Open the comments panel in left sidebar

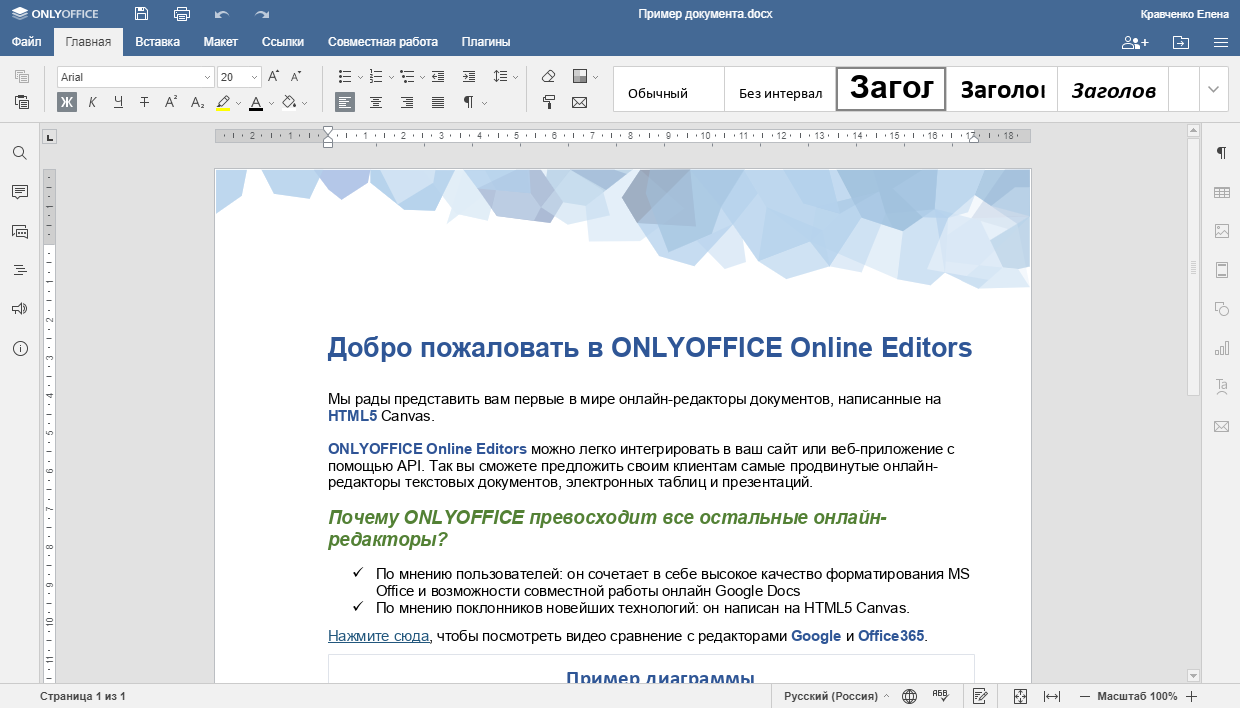tap(20, 192)
